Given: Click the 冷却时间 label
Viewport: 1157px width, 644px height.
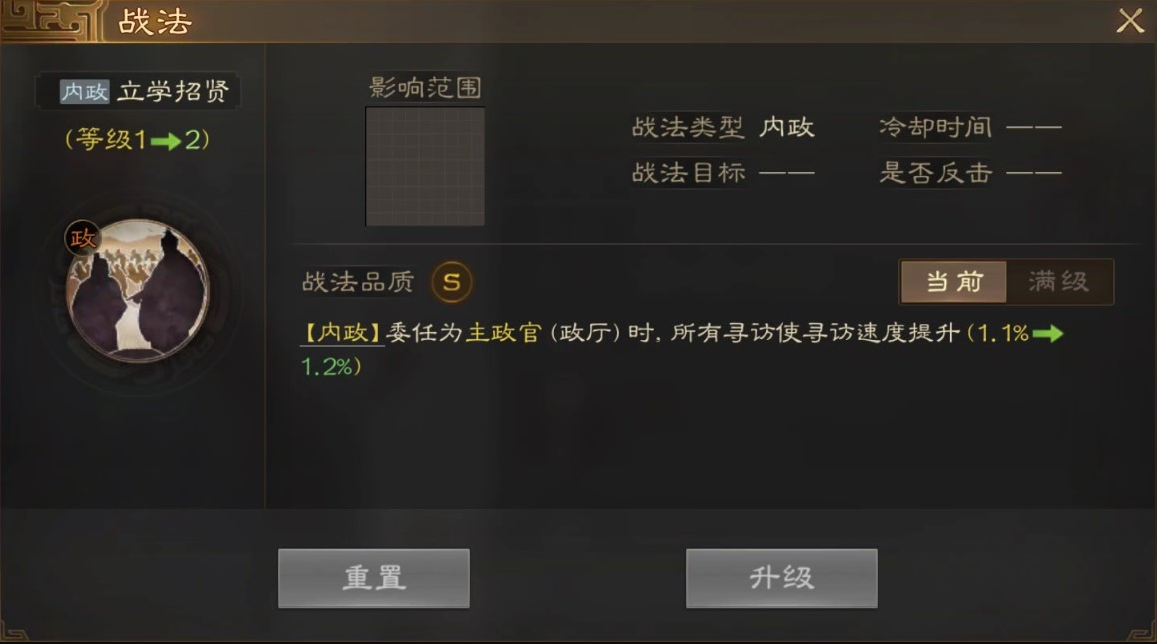Looking at the screenshot, I should (936, 127).
